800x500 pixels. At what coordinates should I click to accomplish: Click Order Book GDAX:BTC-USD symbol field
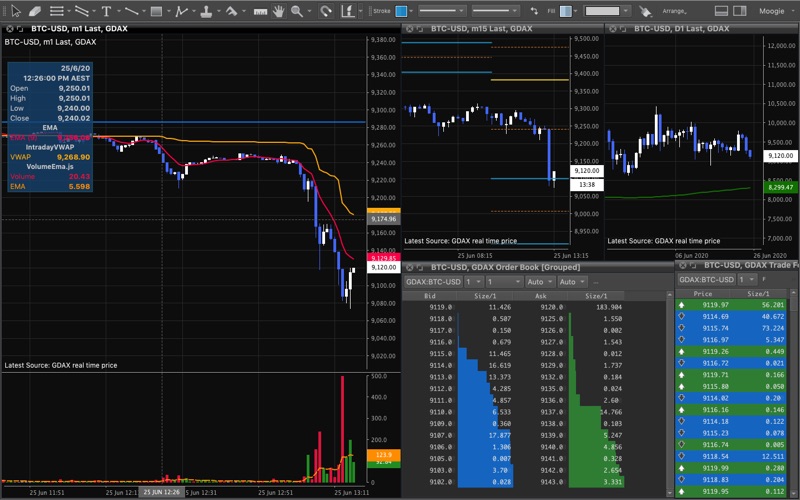click(433, 282)
